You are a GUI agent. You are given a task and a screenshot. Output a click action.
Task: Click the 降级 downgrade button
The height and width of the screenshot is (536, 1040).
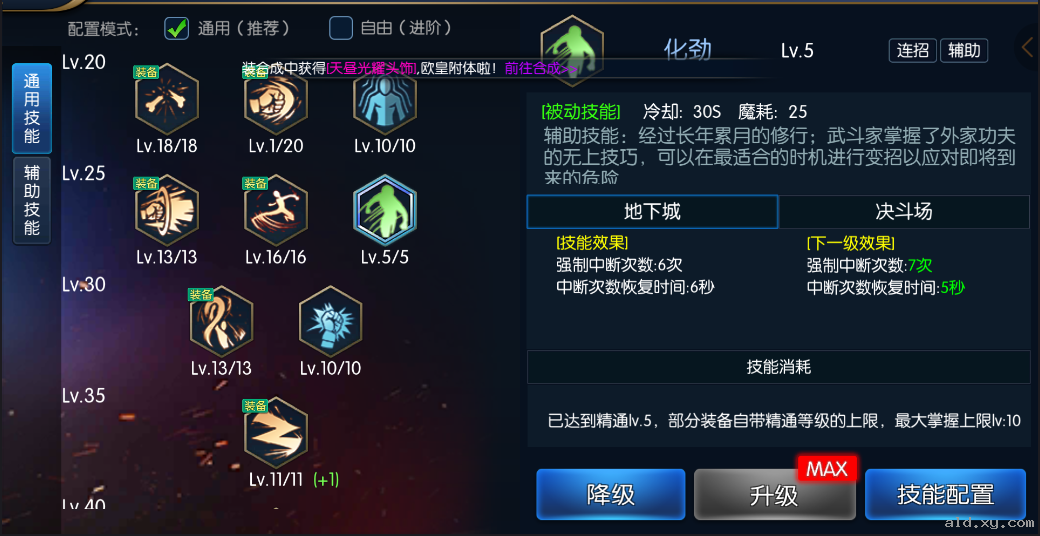click(611, 494)
